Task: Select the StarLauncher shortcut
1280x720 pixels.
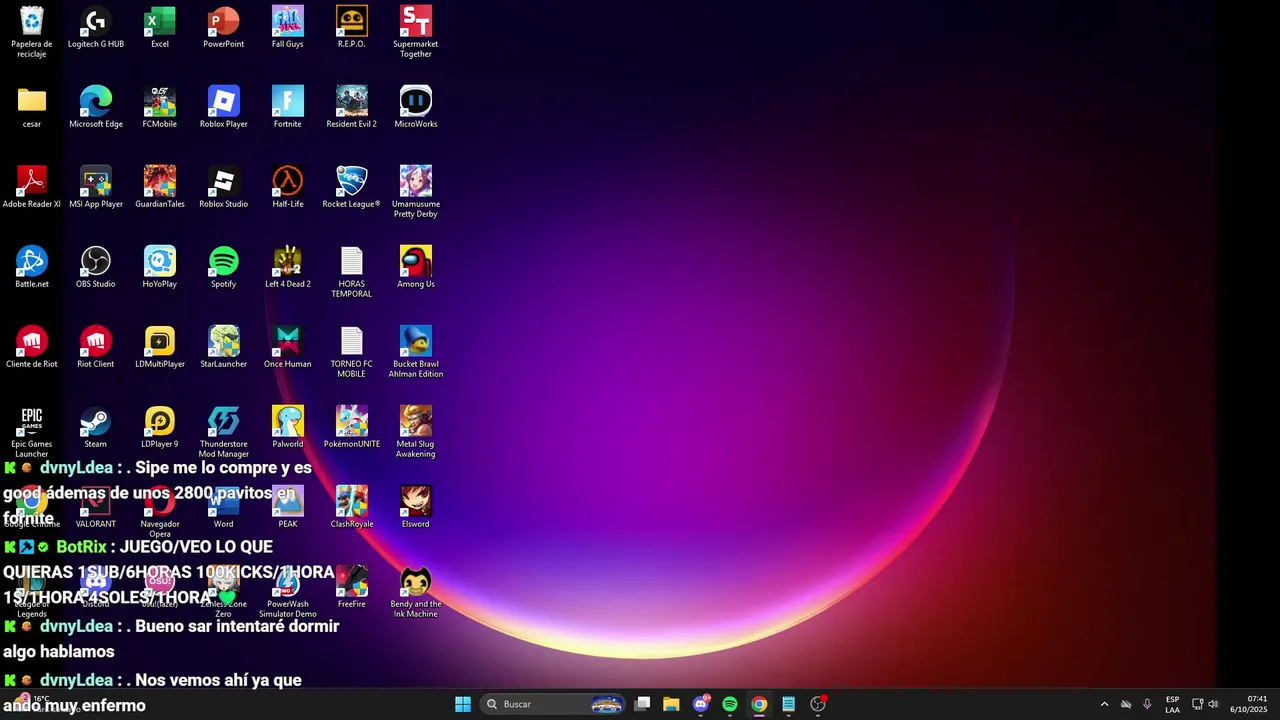Action: pos(224,347)
